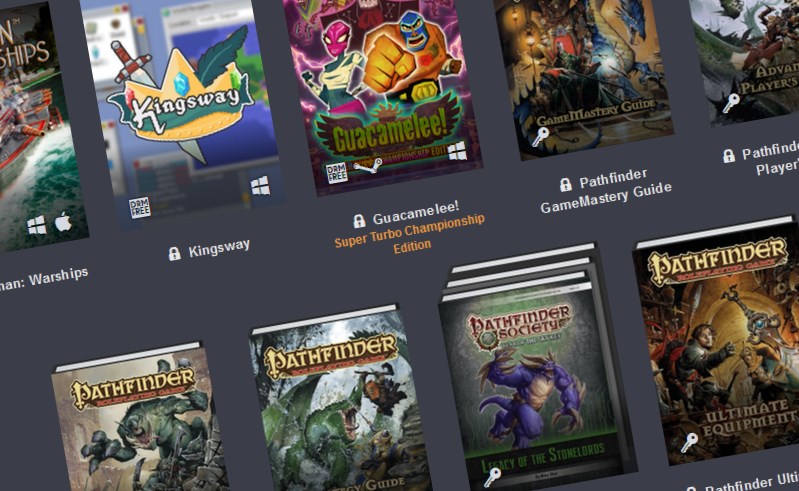The height and width of the screenshot is (491, 799).
Task: Click the key icon on Legacy of the Stonelords
Action: [x=492, y=477]
